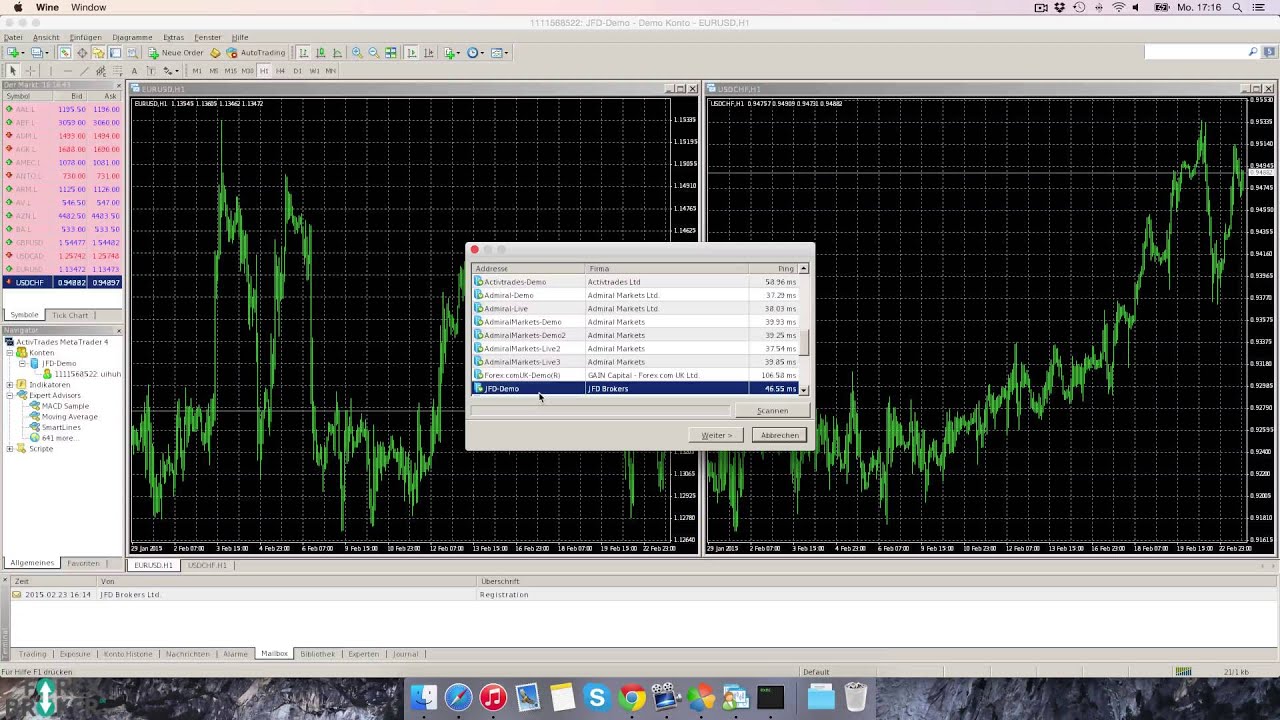Toggle the AutoTrading button
This screenshot has height=720, width=1280.
click(255, 52)
